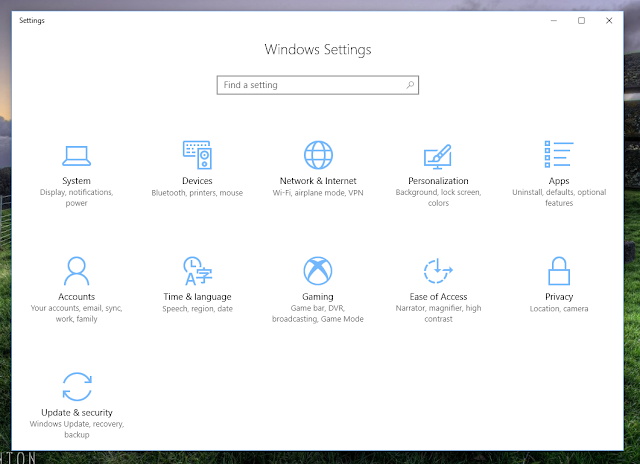Click the Ease of Access label text
Screen dimensions: 640x464
click(438, 297)
